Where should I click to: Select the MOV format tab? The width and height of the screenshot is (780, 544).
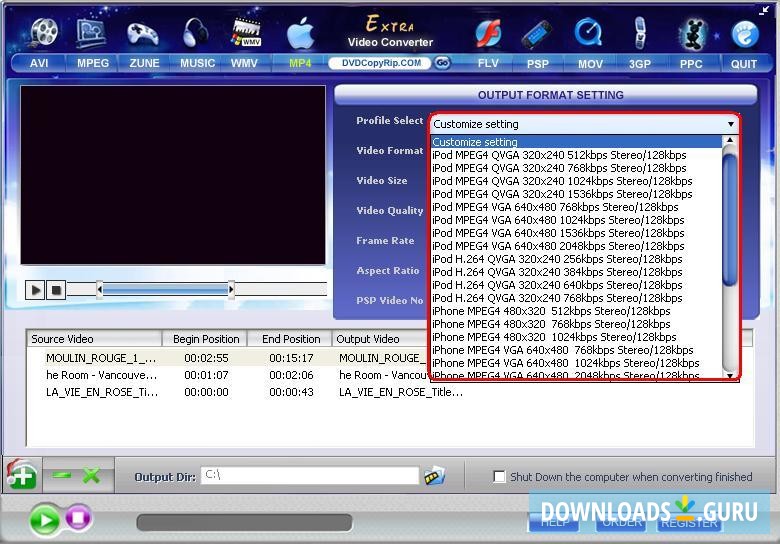[x=590, y=64]
